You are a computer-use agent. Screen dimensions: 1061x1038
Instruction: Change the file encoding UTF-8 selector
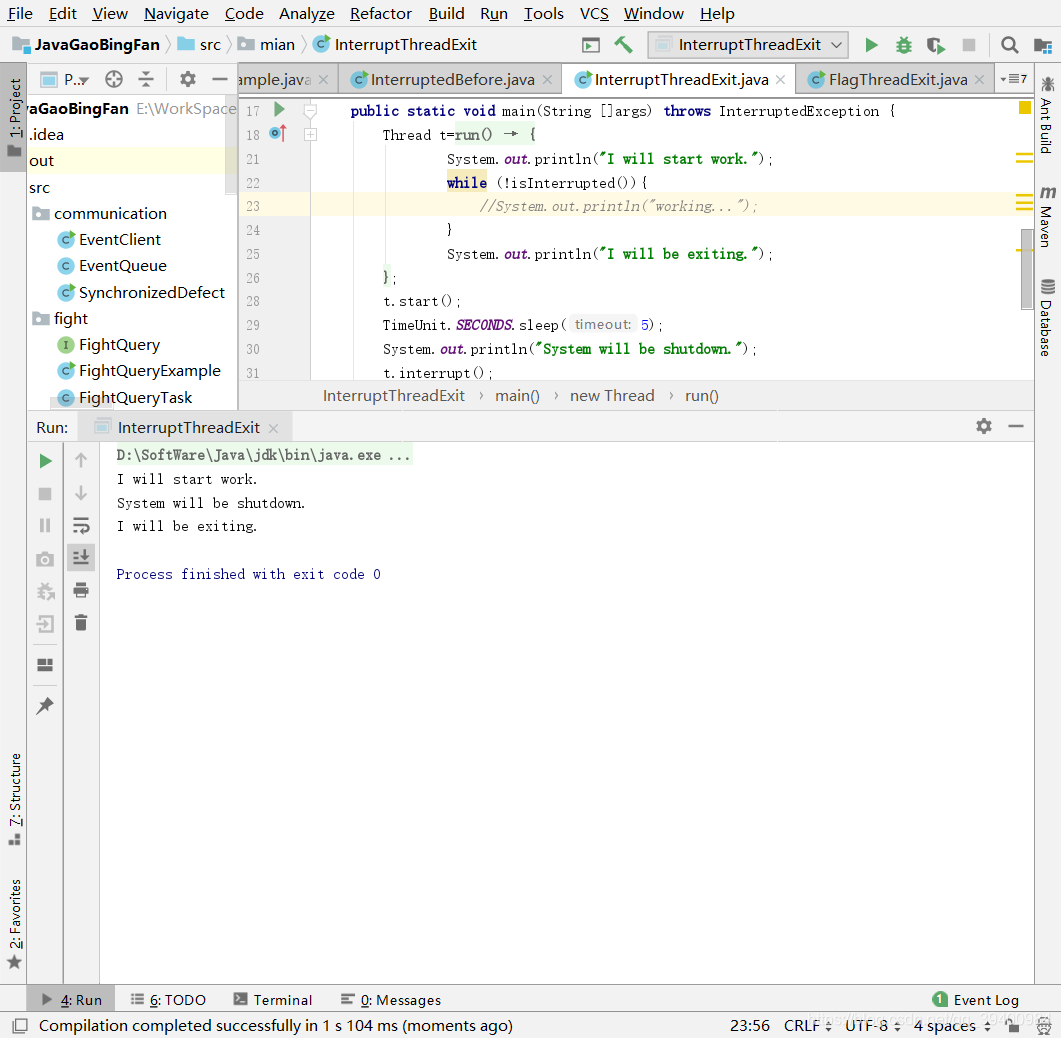[873, 1026]
